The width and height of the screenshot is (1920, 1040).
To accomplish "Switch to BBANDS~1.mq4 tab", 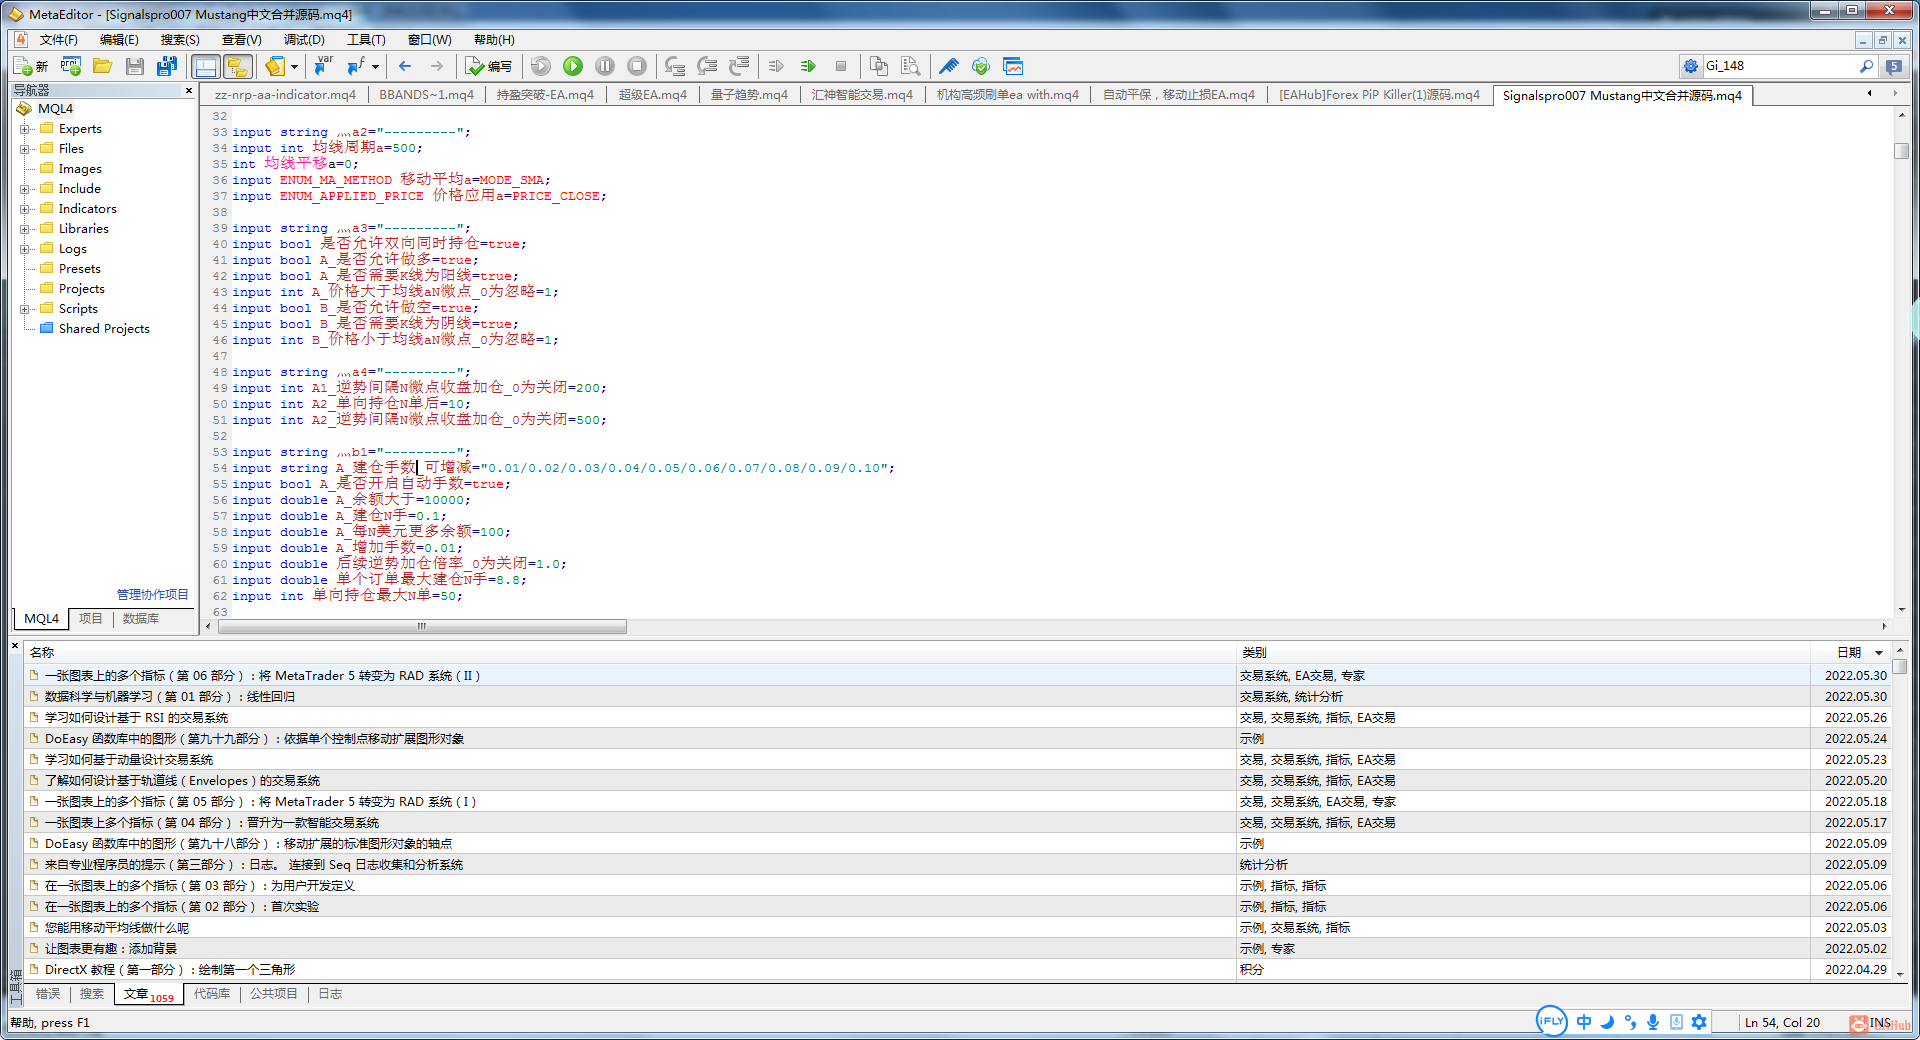I will (x=426, y=95).
